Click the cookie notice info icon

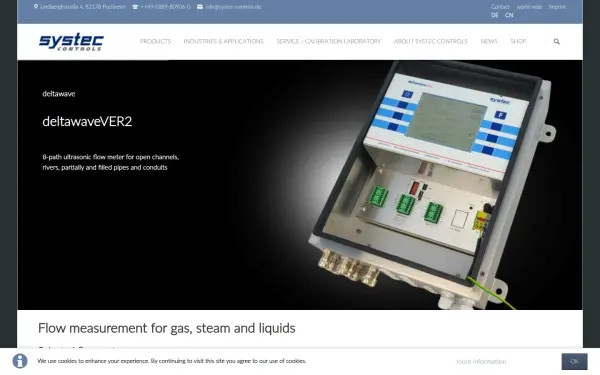point(20,361)
